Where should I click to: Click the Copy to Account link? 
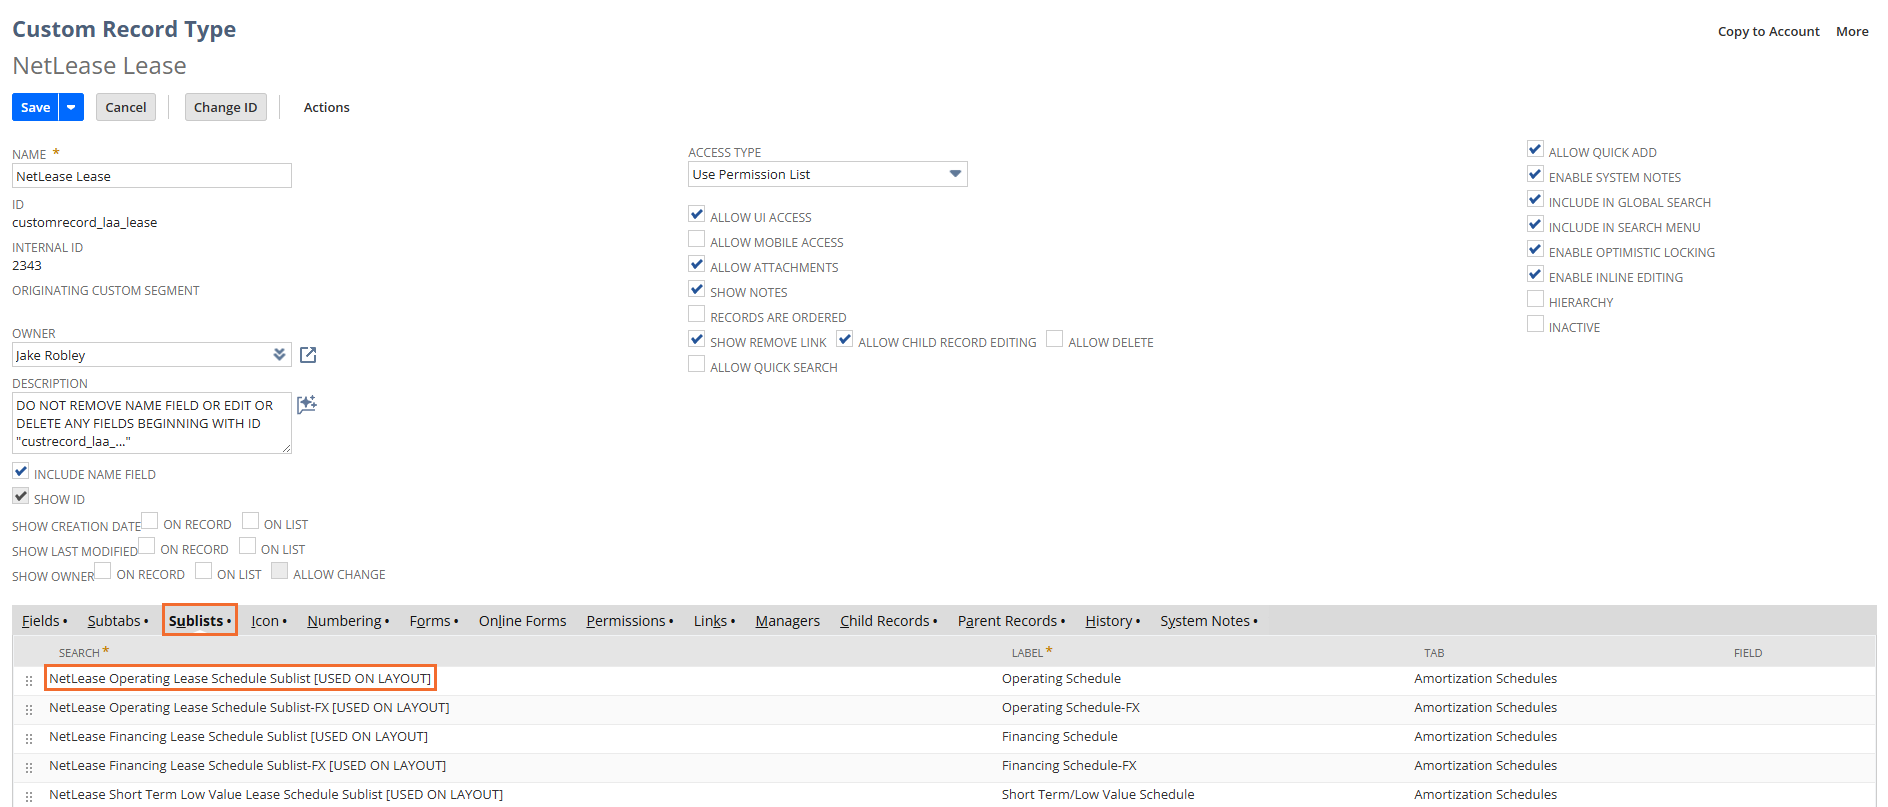[1768, 31]
